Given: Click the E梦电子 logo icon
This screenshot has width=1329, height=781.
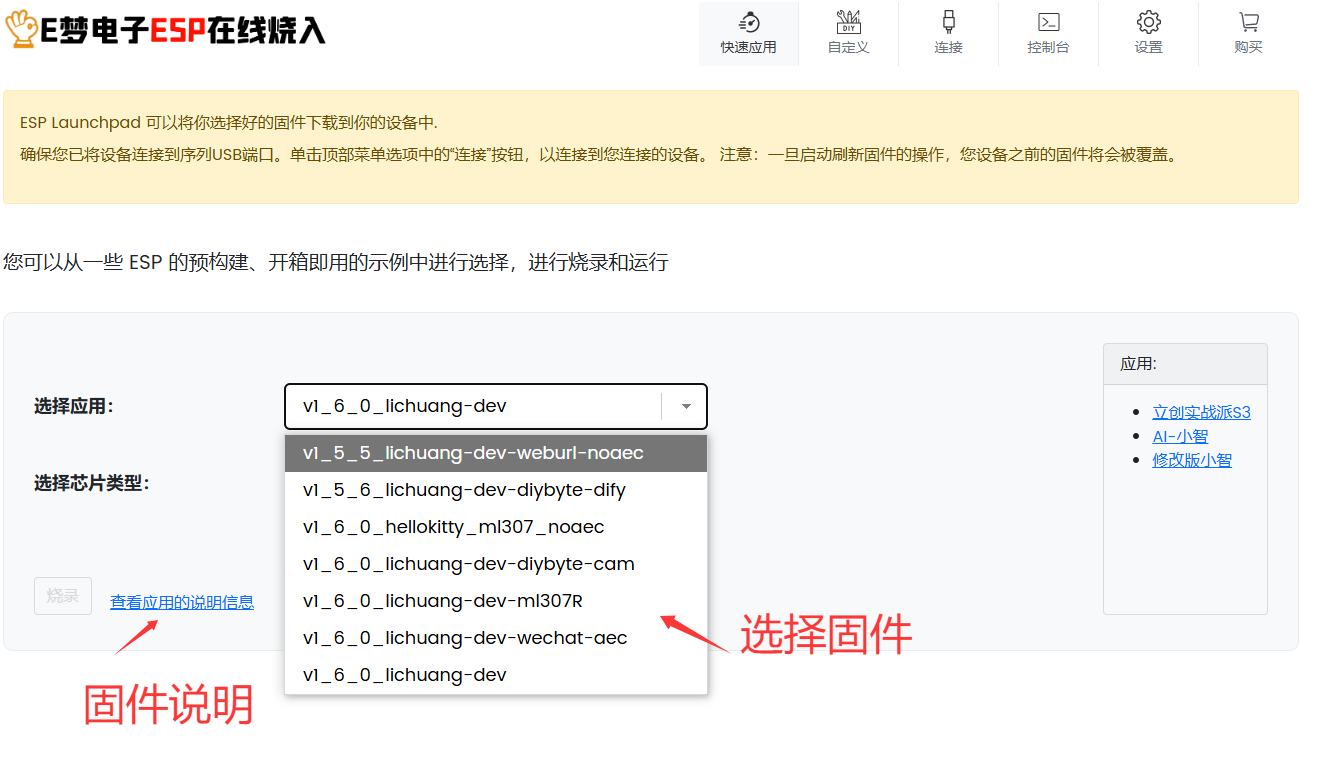Looking at the screenshot, I should [x=20, y=30].
